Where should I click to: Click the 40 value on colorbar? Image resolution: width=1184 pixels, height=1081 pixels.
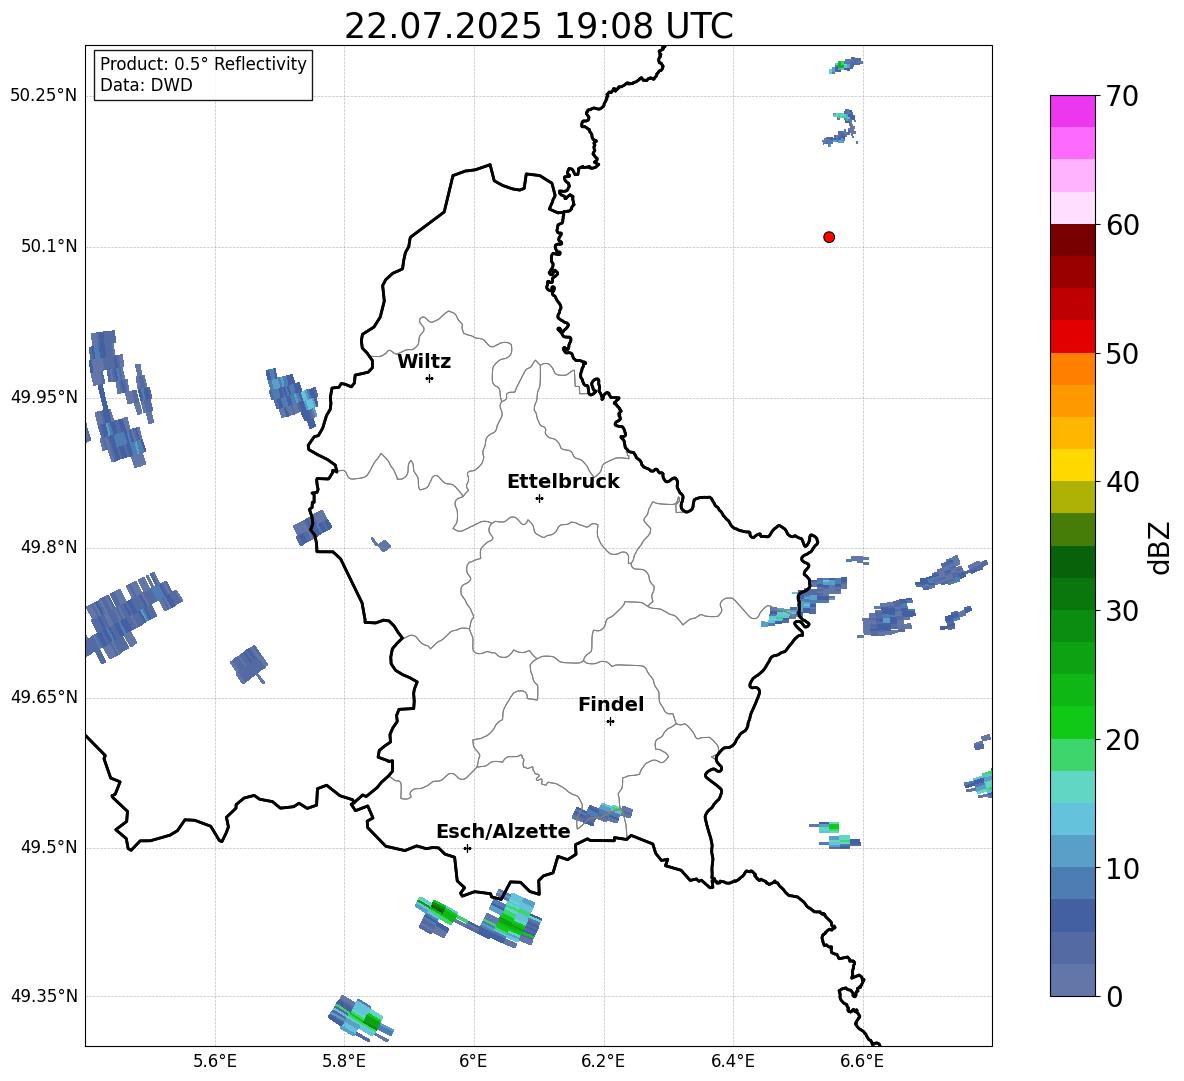click(1122, 482)
